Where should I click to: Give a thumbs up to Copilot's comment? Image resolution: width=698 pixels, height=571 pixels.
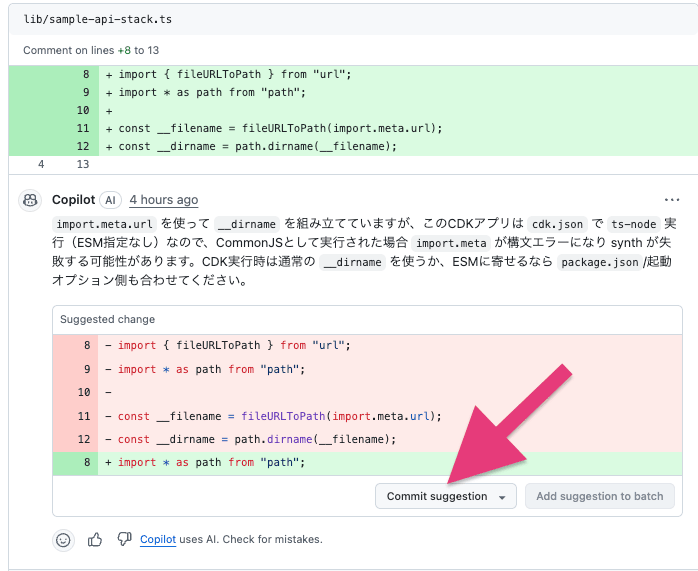pyautogui.click(x=95, y=540)
